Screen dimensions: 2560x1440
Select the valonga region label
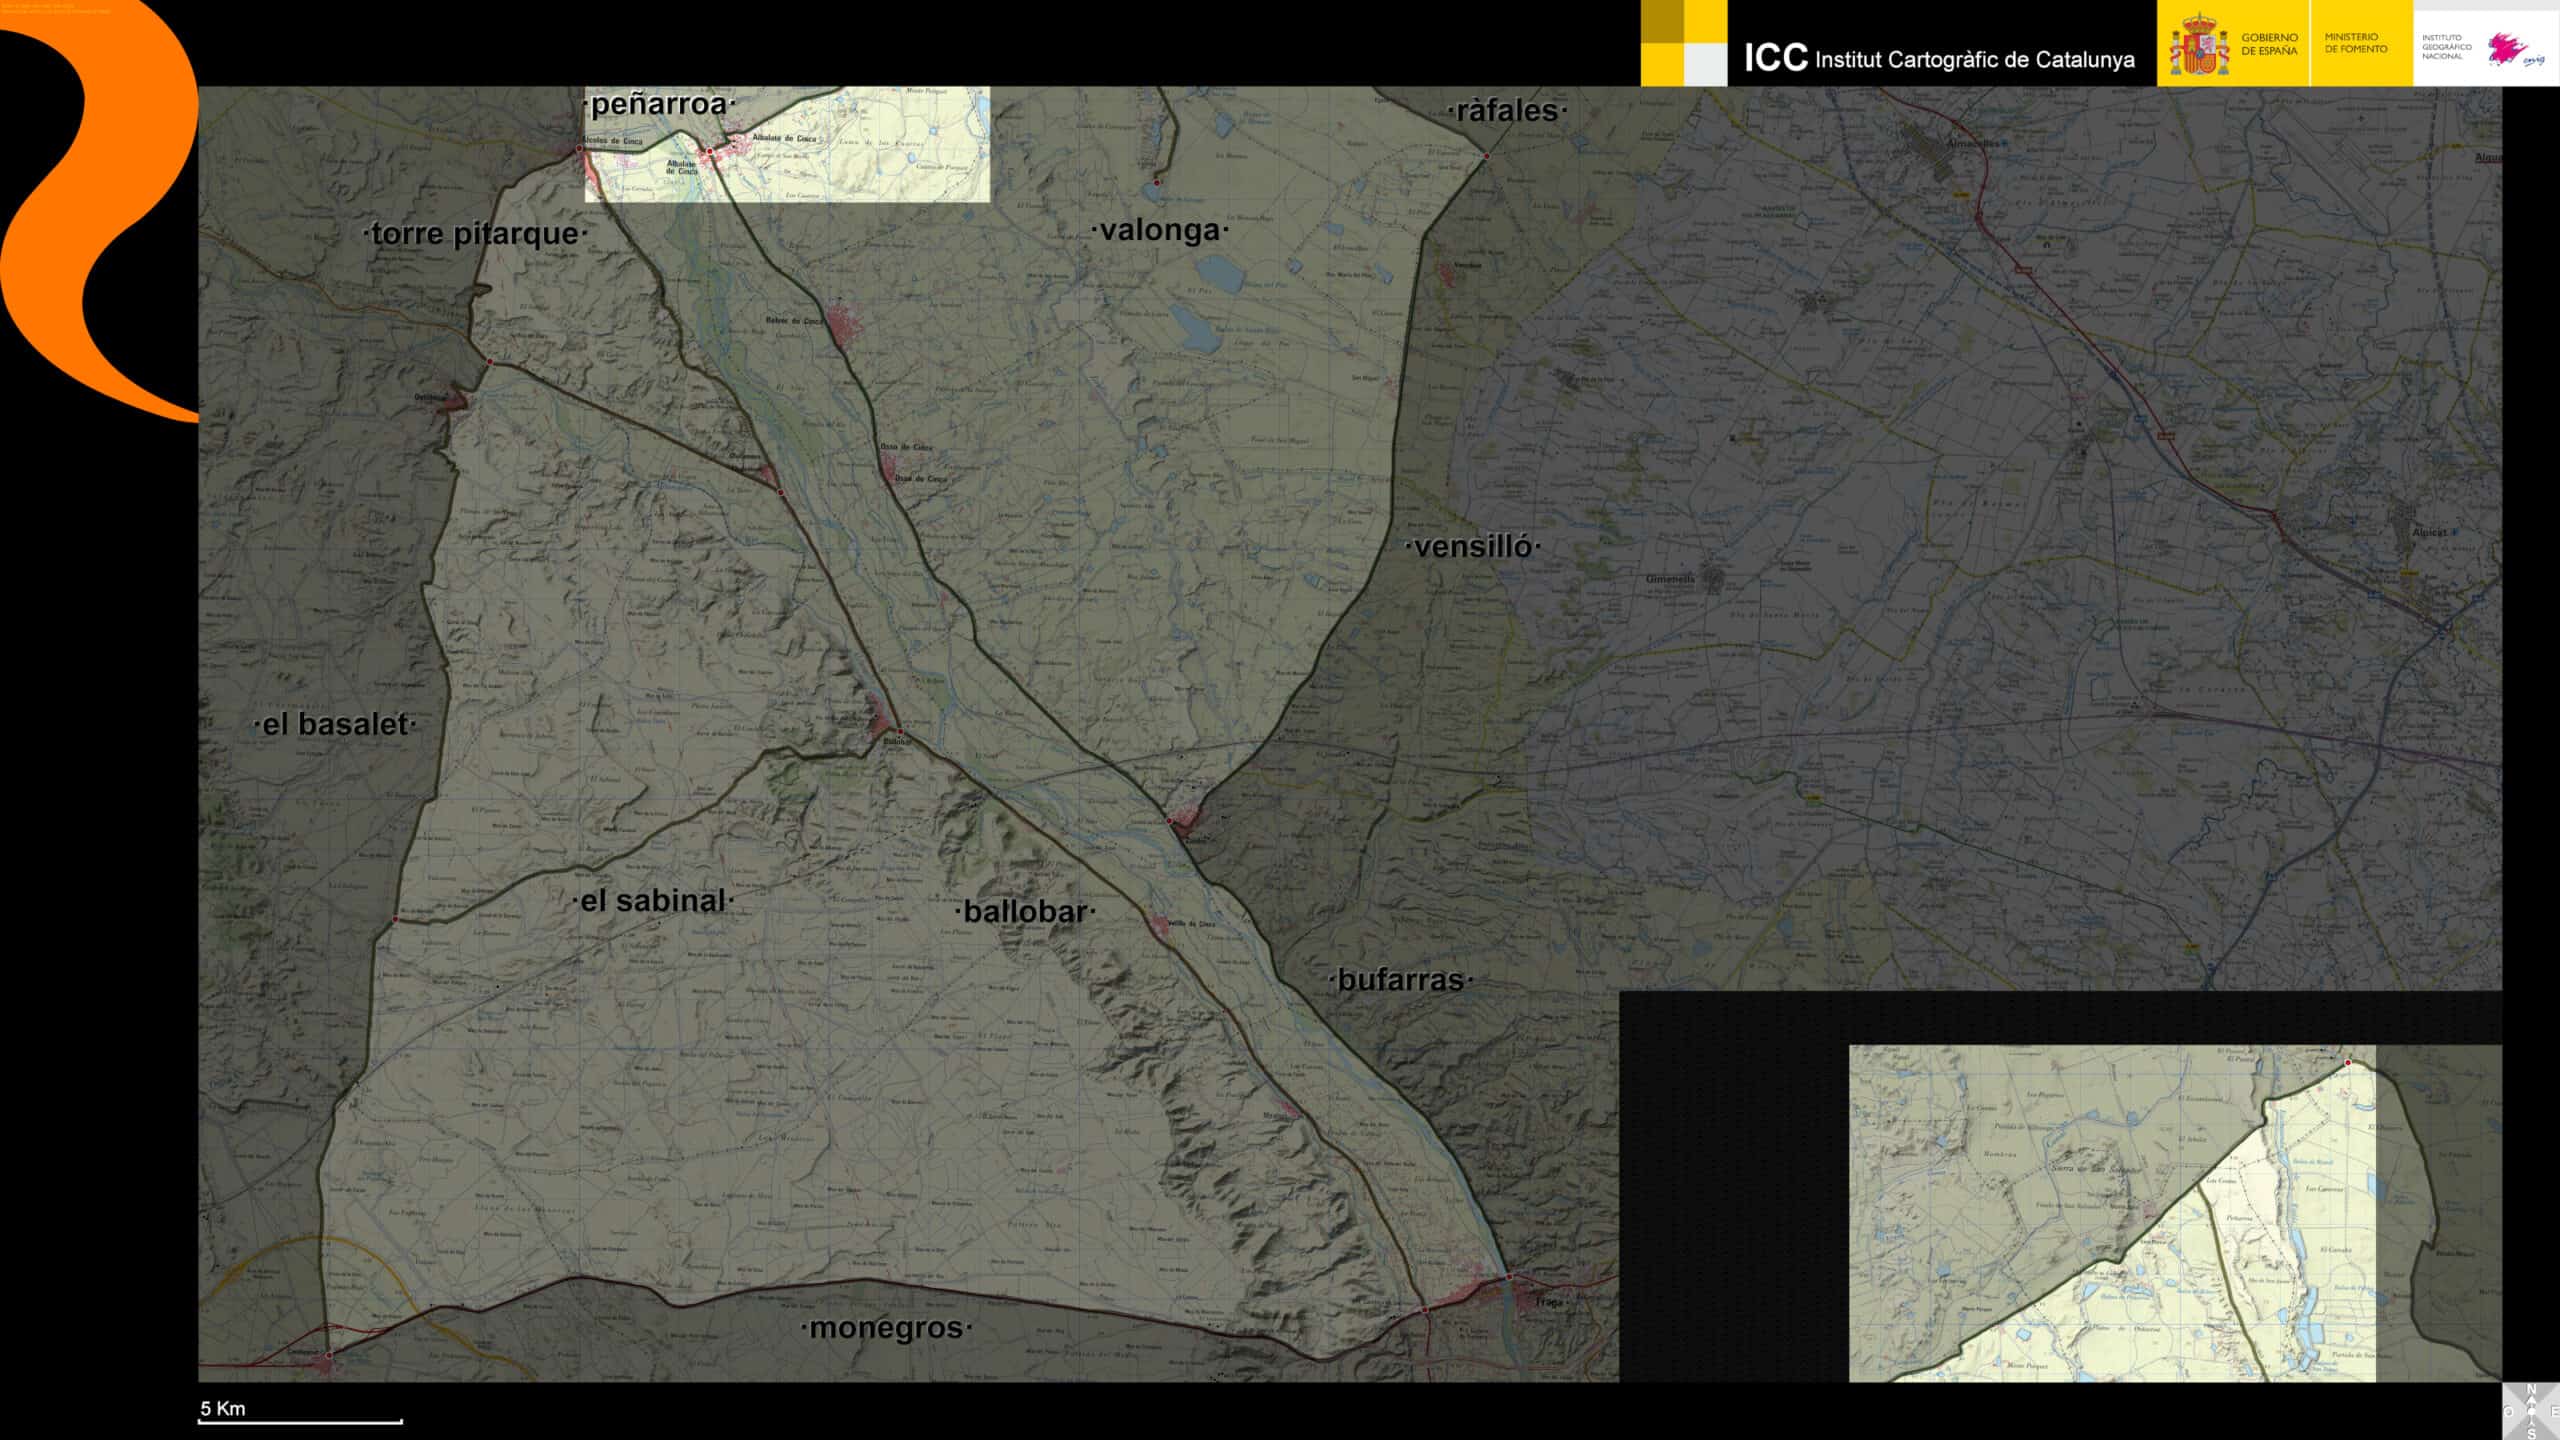pyautogui.click(x=1160, y=230)
